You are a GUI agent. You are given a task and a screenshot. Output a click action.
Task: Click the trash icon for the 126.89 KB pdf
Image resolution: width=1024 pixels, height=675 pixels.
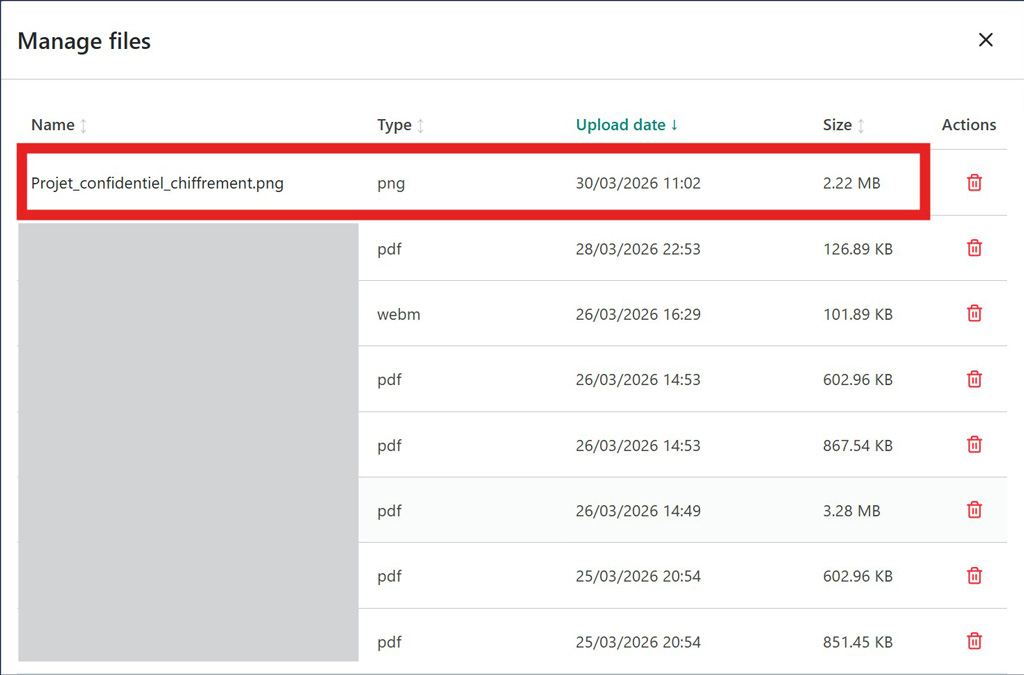(974, 249)
